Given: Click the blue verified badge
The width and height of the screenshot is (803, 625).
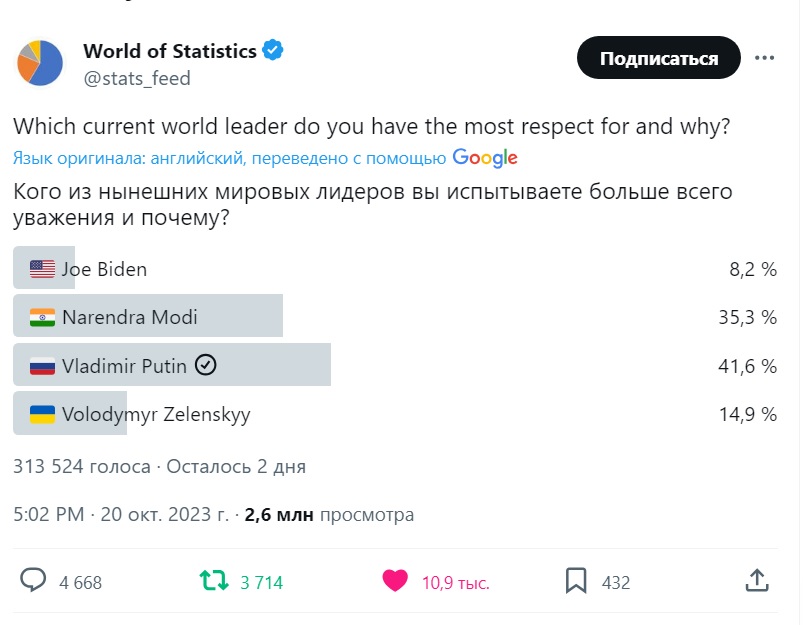Looking at the screenshot, I should click(x=272, y=50).
